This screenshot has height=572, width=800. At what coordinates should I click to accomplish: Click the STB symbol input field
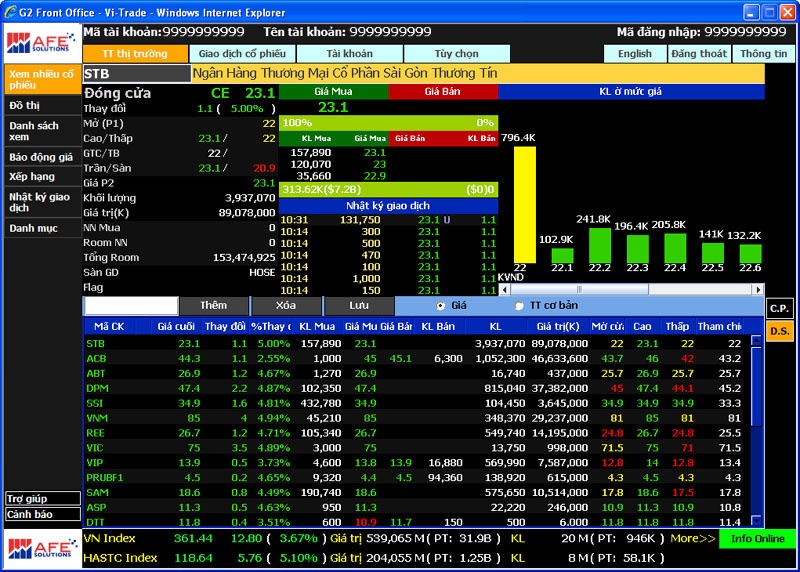click(136, 73)
